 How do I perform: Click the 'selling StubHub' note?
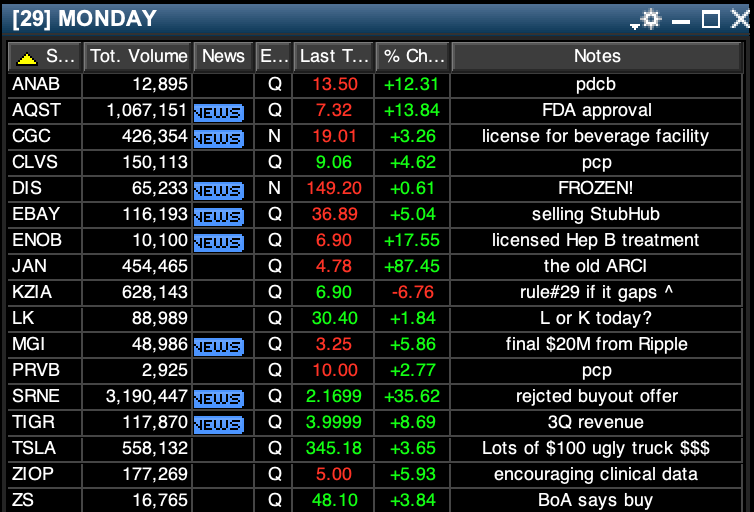596,214
